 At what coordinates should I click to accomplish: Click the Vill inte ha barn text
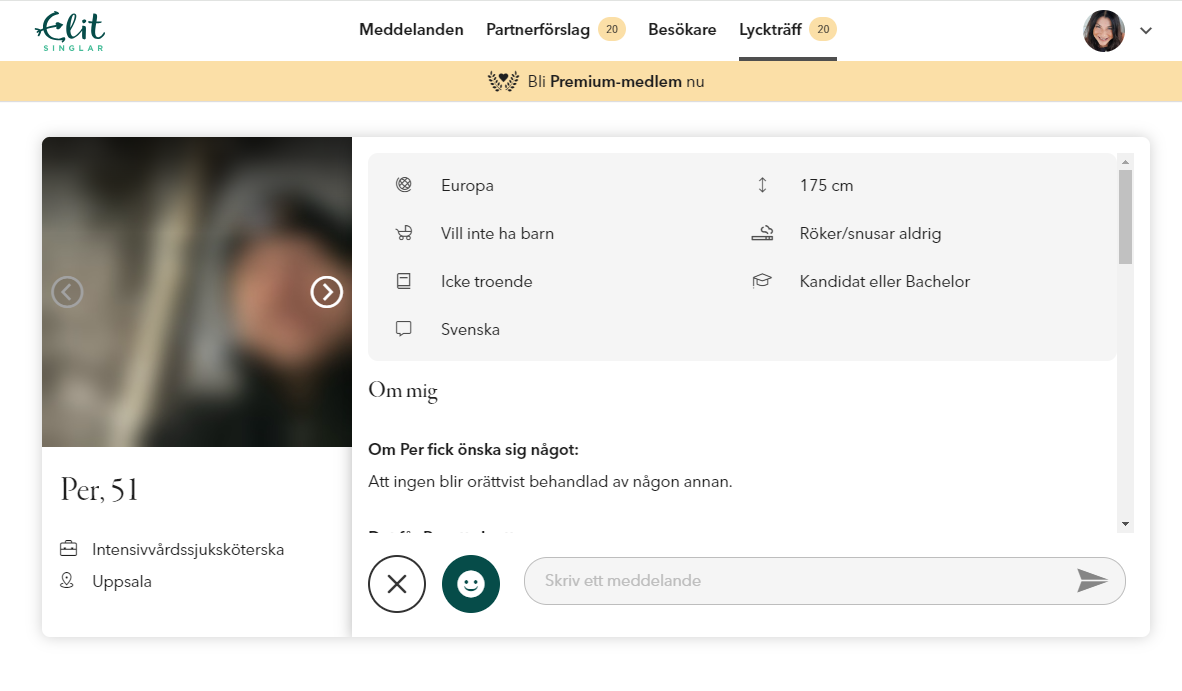point(498,234)
